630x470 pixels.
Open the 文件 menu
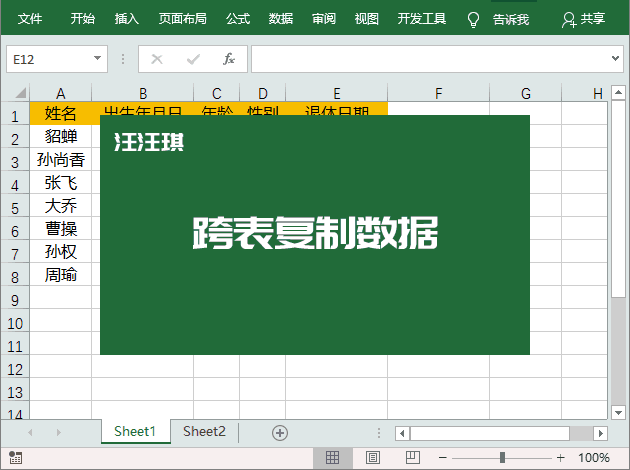(30, 18)
